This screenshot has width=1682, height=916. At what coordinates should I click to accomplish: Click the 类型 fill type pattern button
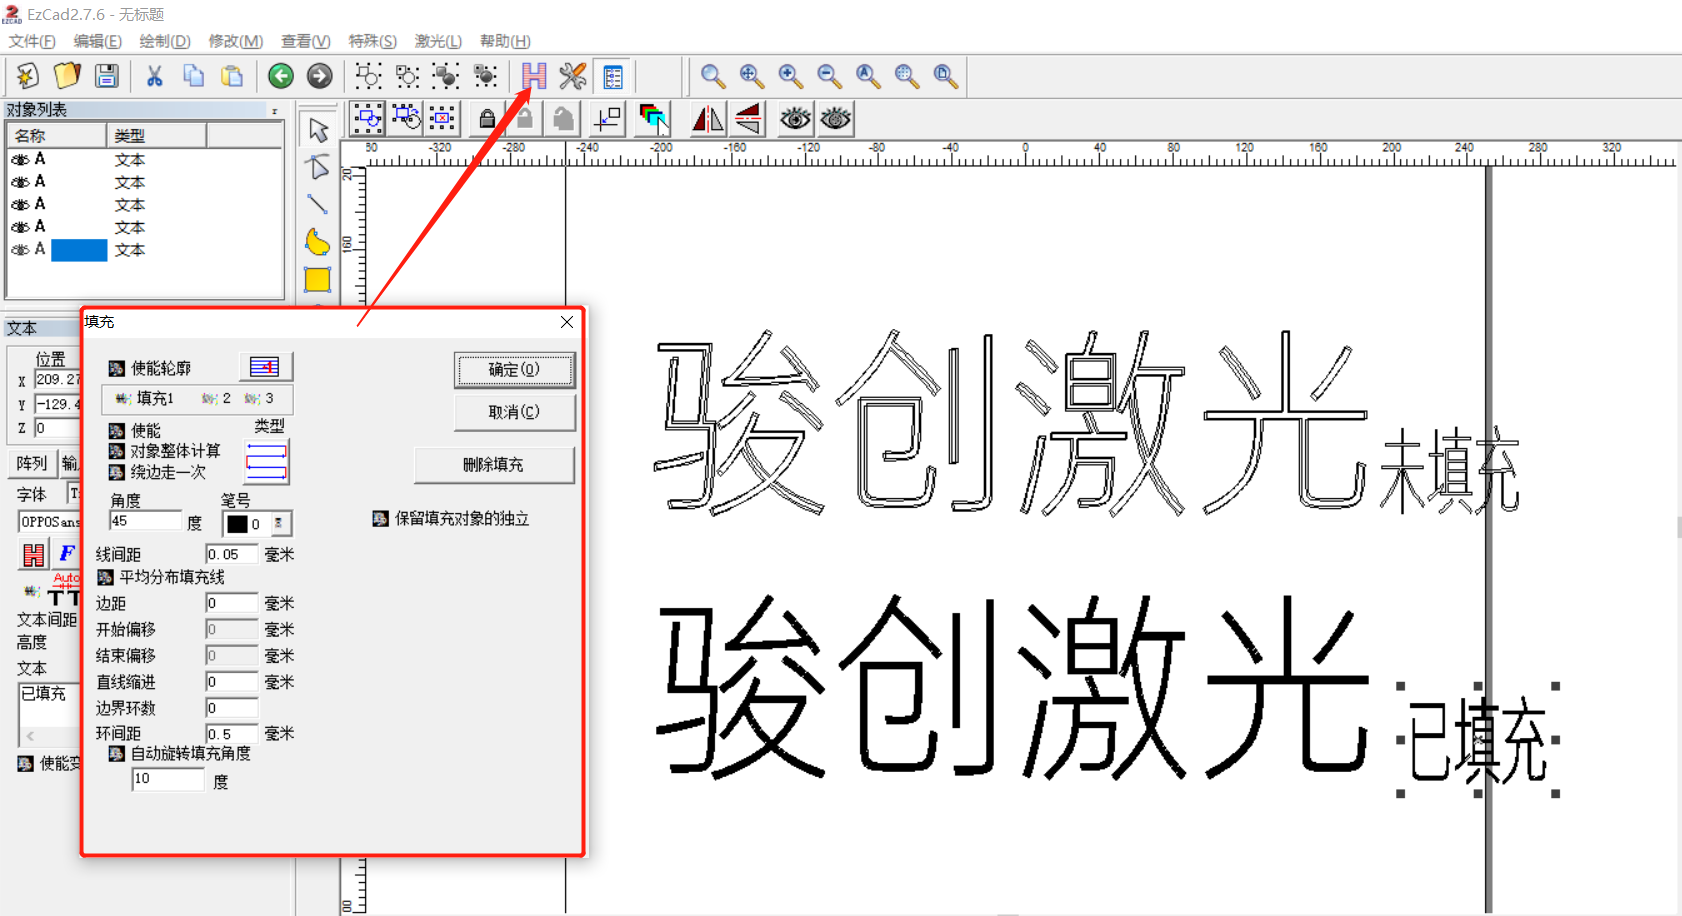click(x=267, y=462)
